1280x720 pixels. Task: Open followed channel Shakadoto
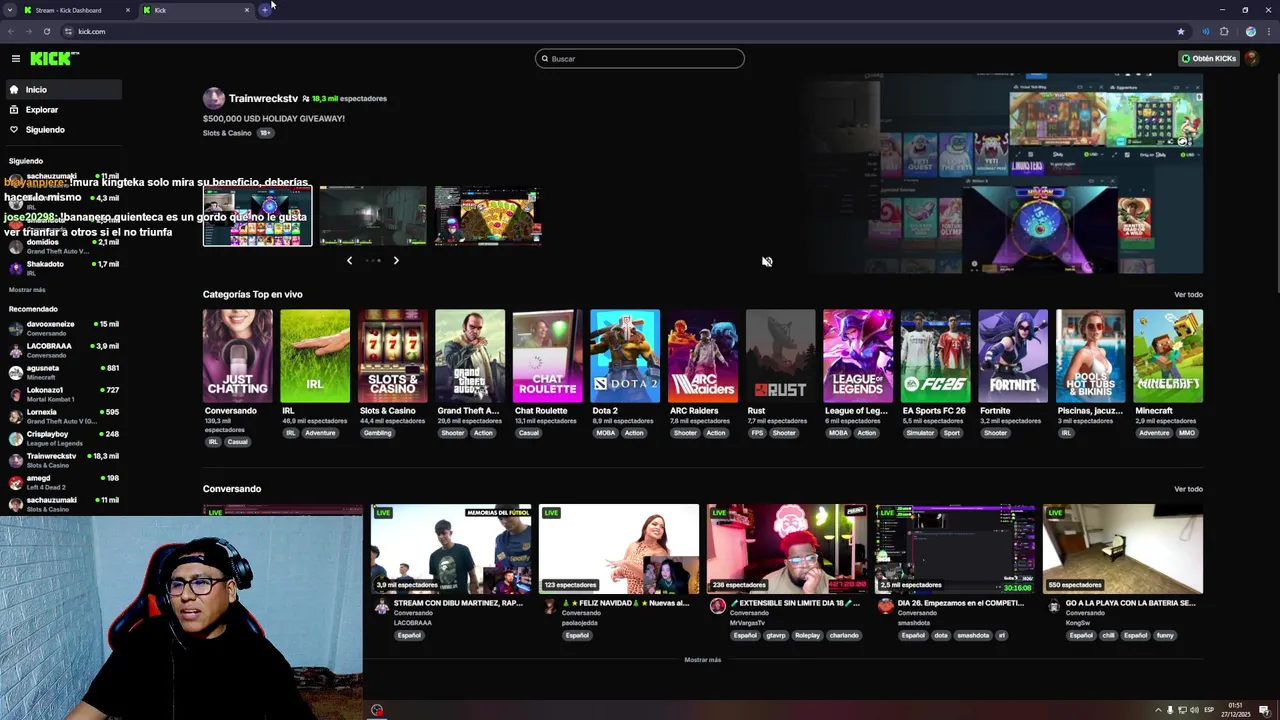[62, 268]
